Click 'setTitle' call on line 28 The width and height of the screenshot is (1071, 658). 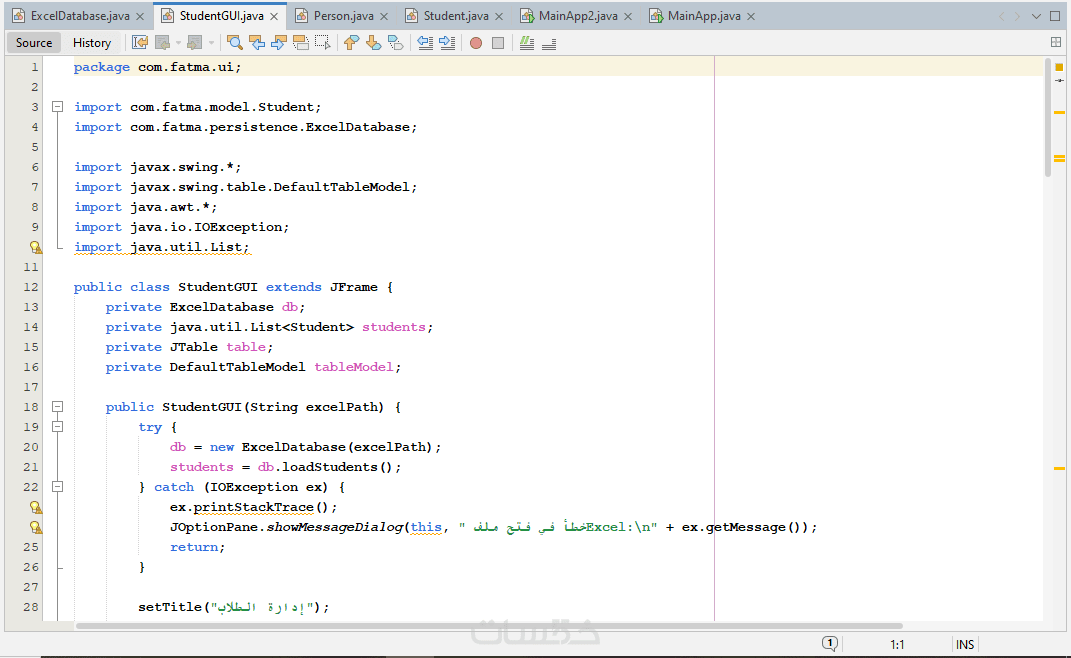click(170, 607)
